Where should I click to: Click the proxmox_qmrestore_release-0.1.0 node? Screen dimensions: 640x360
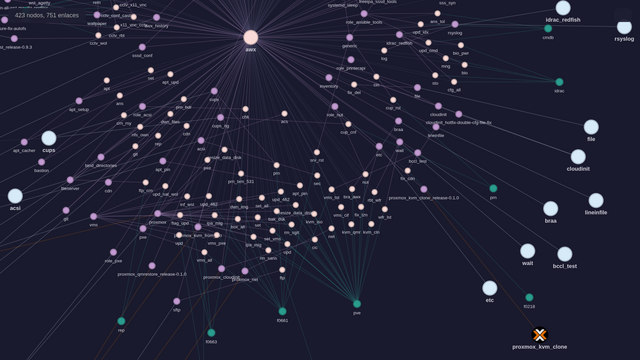point(152,266)
